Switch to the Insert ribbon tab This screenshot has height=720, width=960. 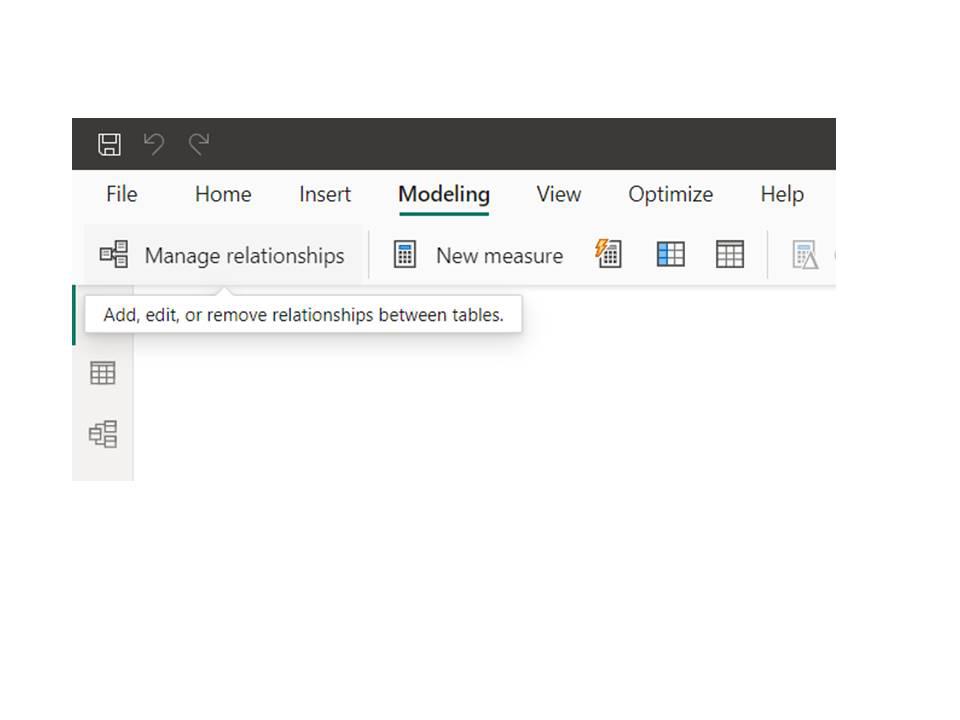(x=324, y=194)
